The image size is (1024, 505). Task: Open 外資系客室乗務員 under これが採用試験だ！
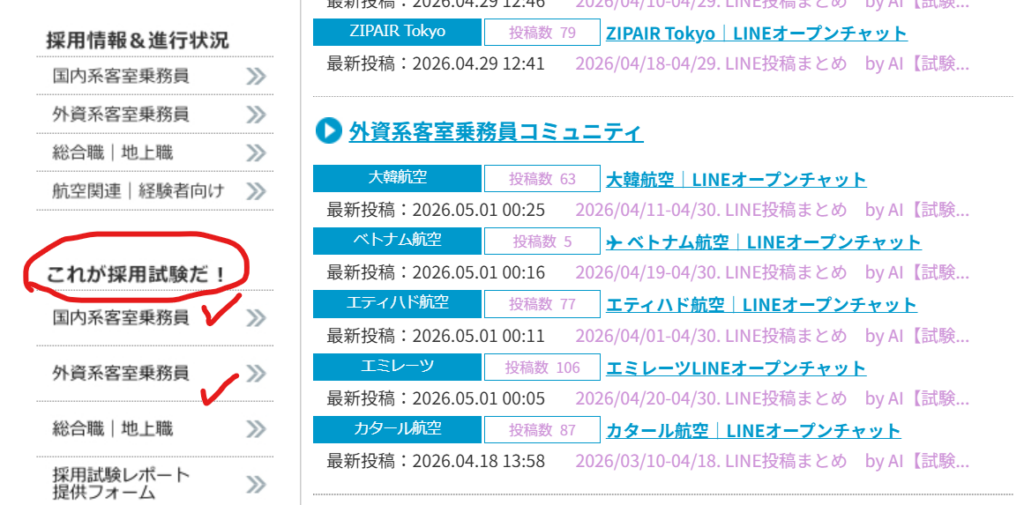pyautogui.click(x=121, y=373)
